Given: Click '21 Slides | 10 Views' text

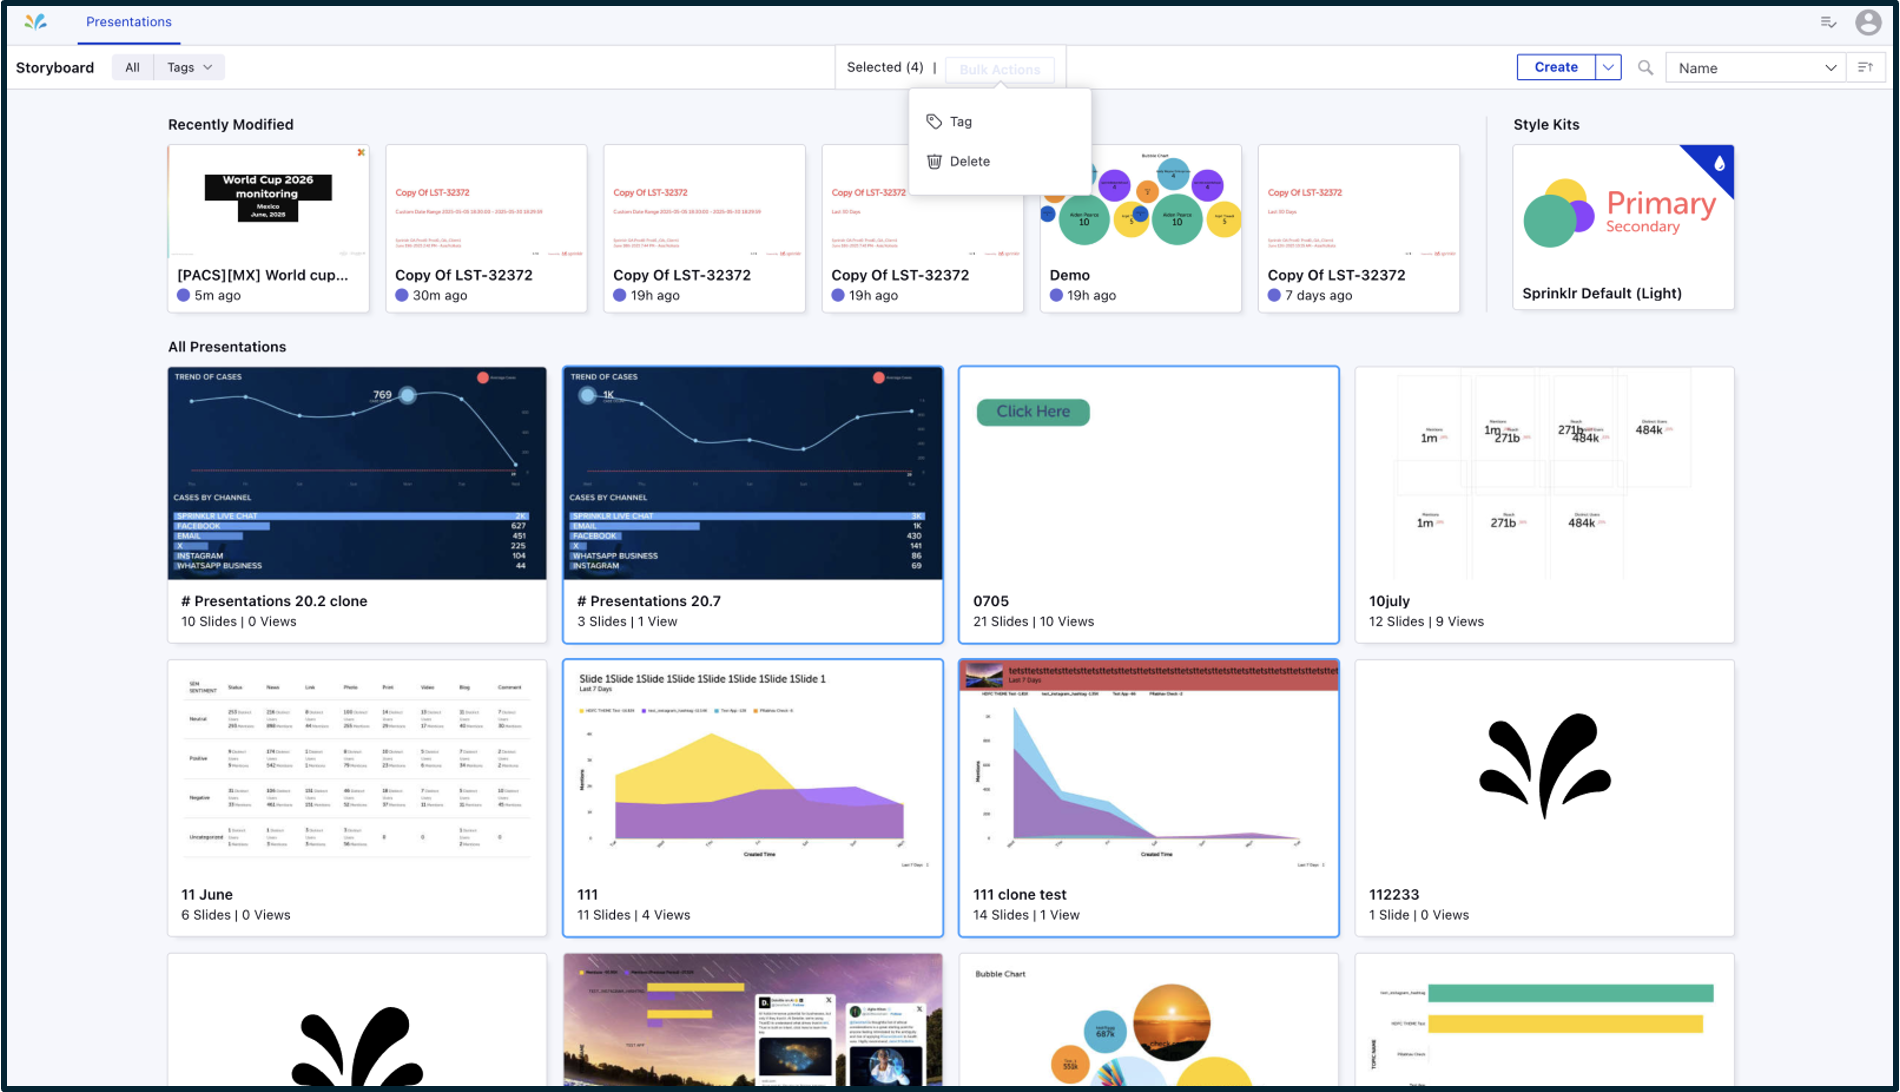Looking at the screenshot, I should click(x=1033, y=621).
